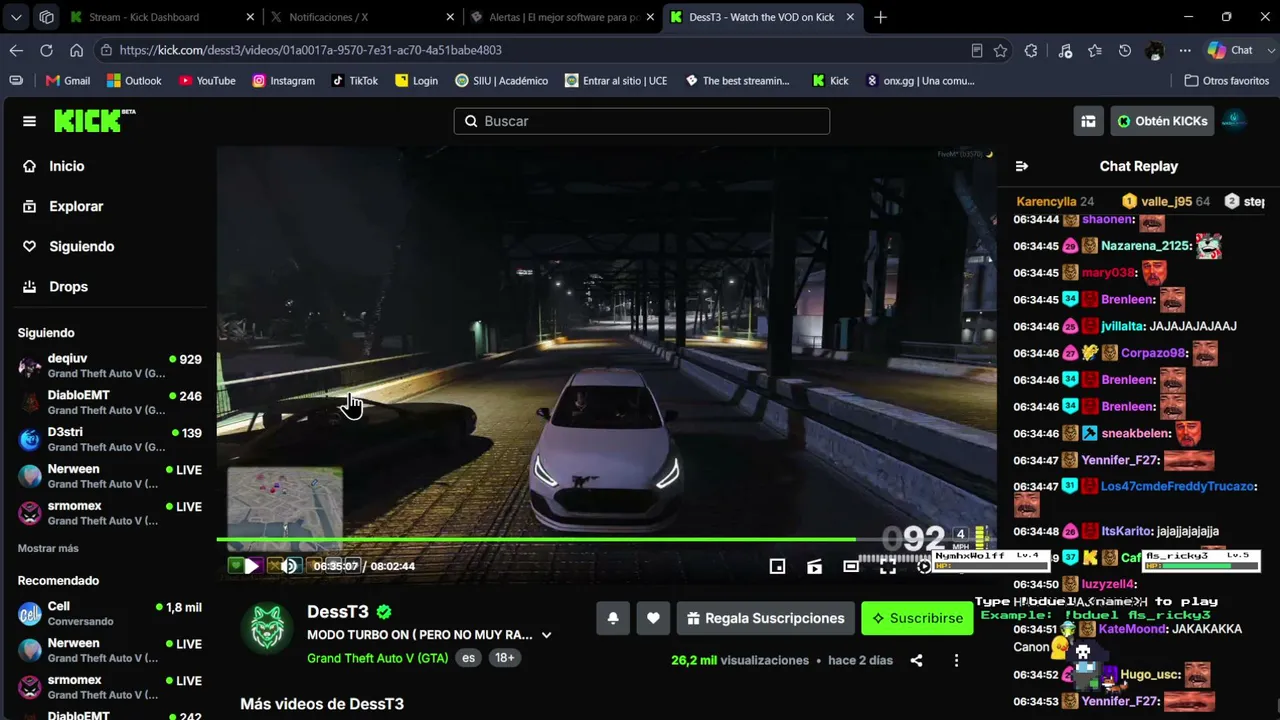Open Kick bookmark in favorites bar
1280x720 pixels.
tap(830, 81)
